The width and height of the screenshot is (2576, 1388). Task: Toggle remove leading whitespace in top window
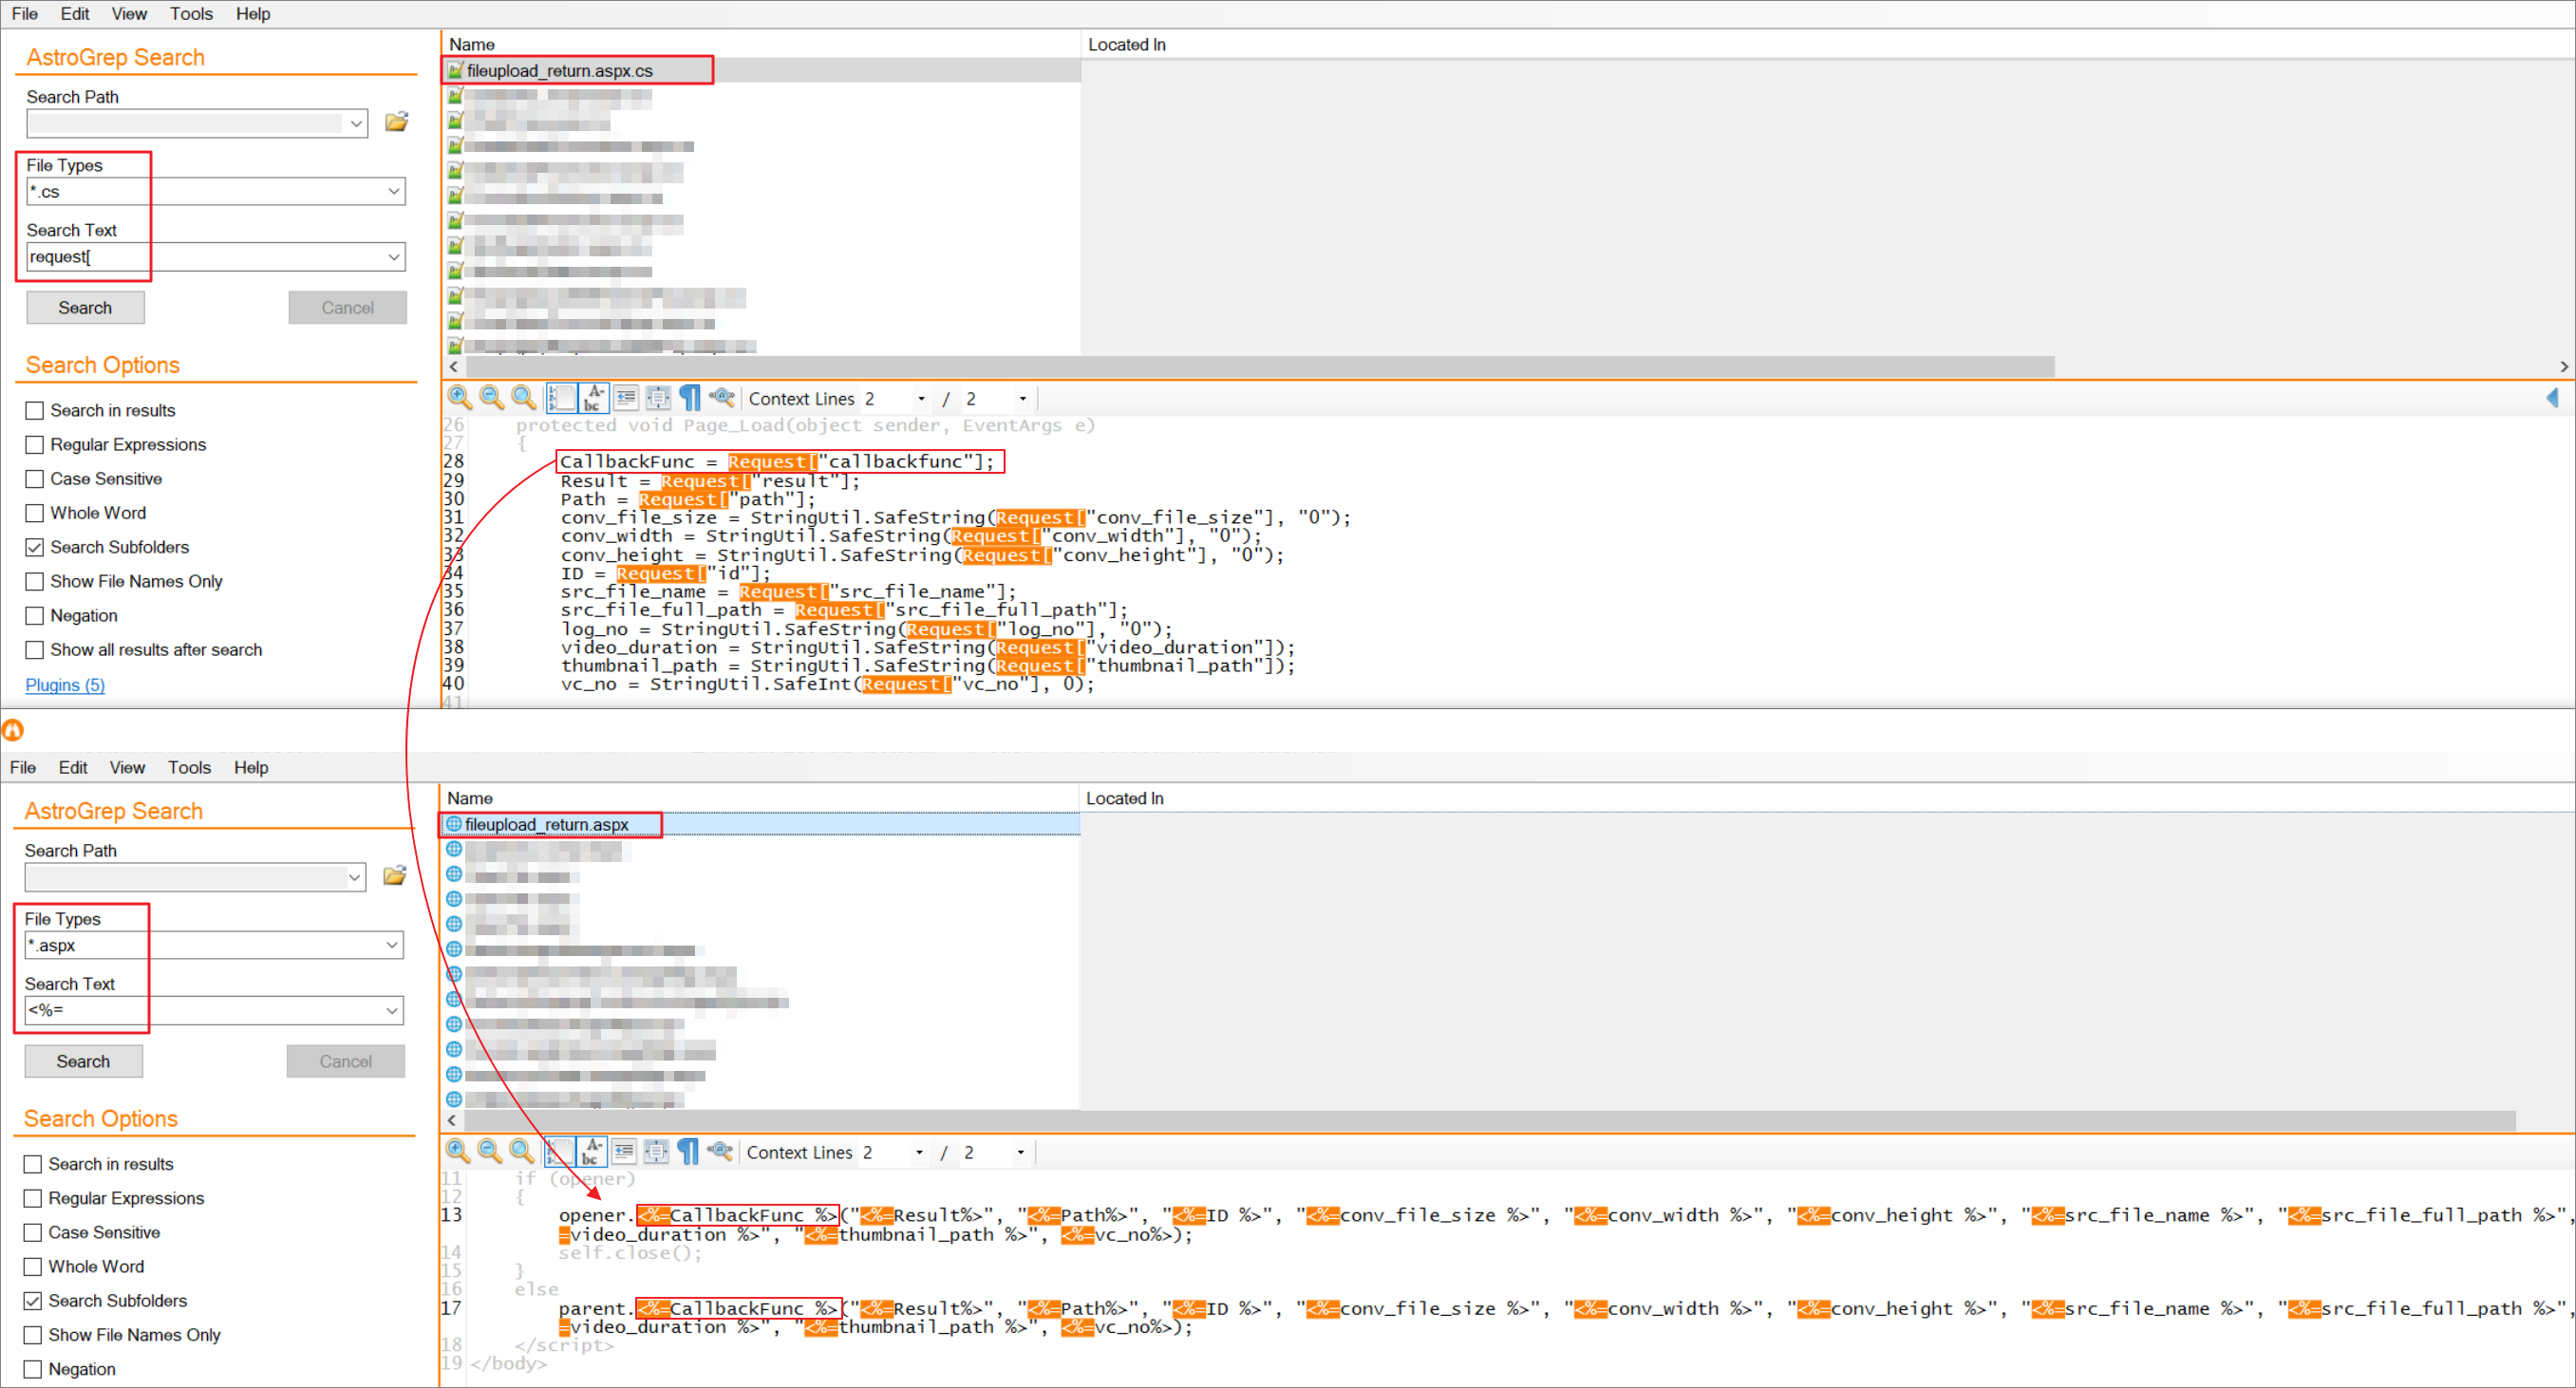626,398
